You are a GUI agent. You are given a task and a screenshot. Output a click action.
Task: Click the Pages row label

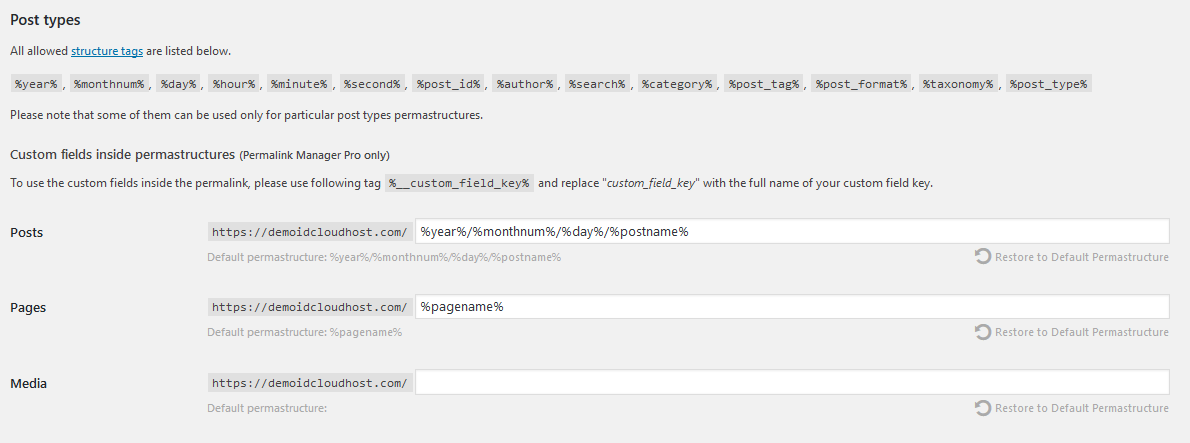[x=28, y=307]
